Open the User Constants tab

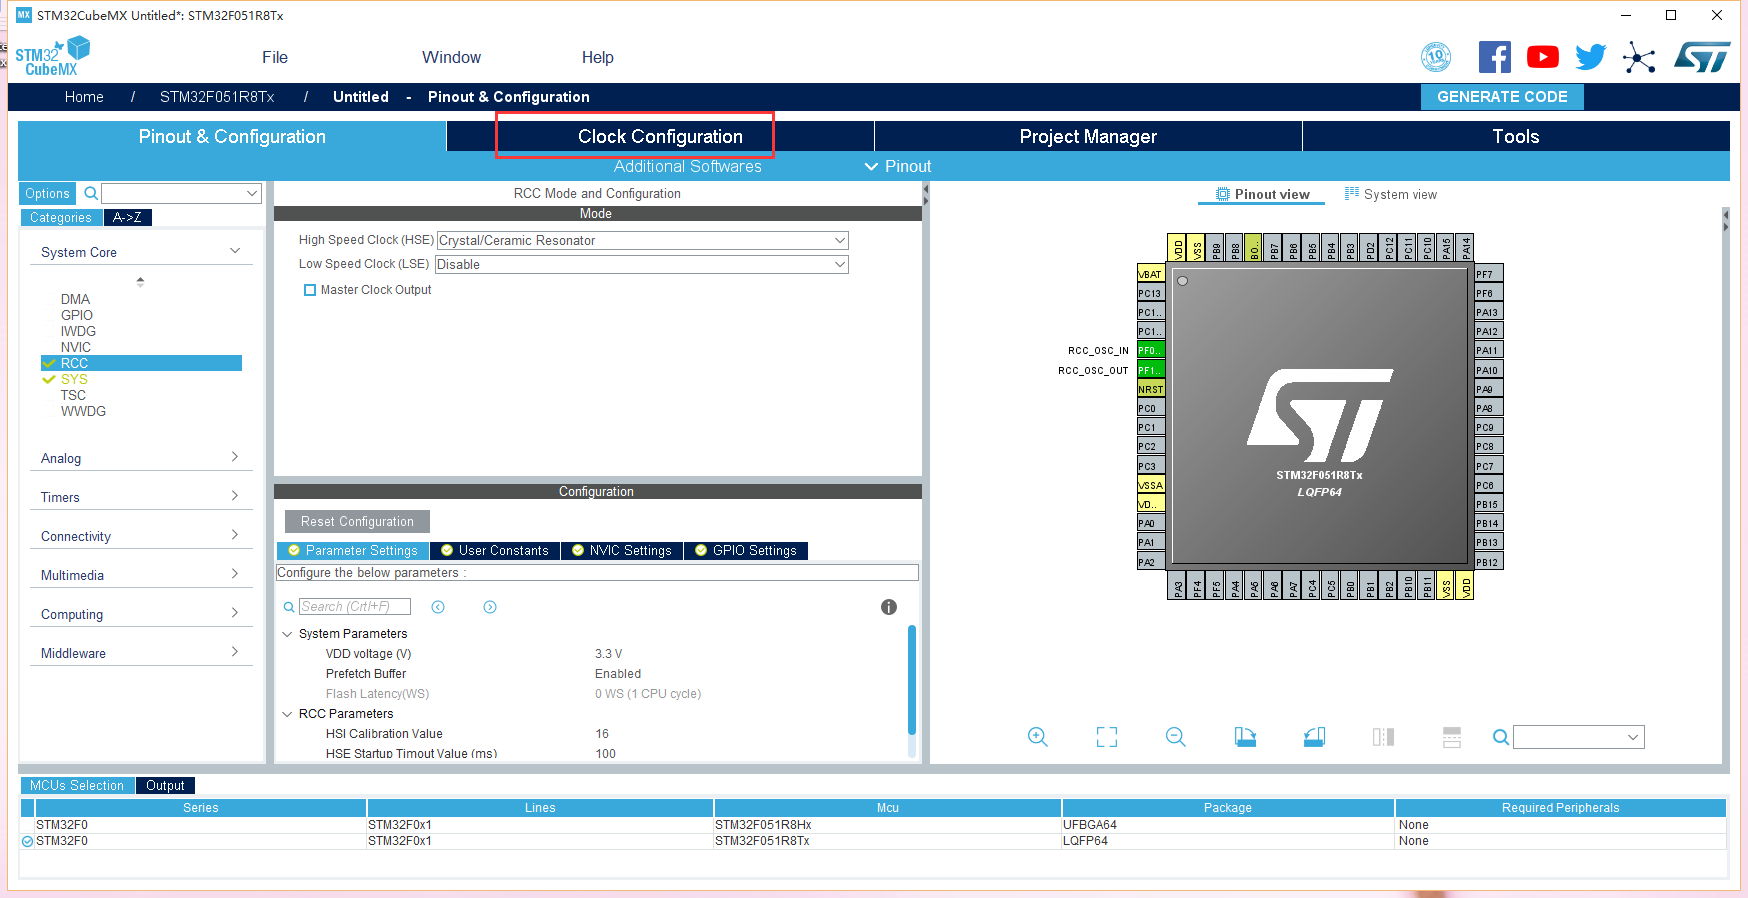point(495,550)
